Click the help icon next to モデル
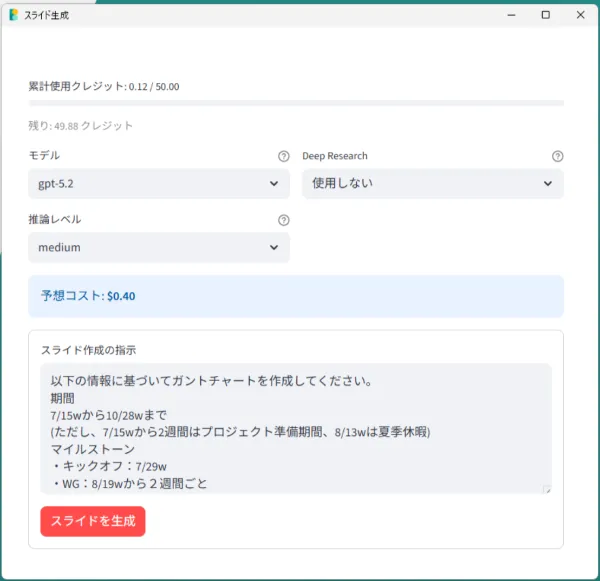Viewport: 600px width, 581px height. 284,156
